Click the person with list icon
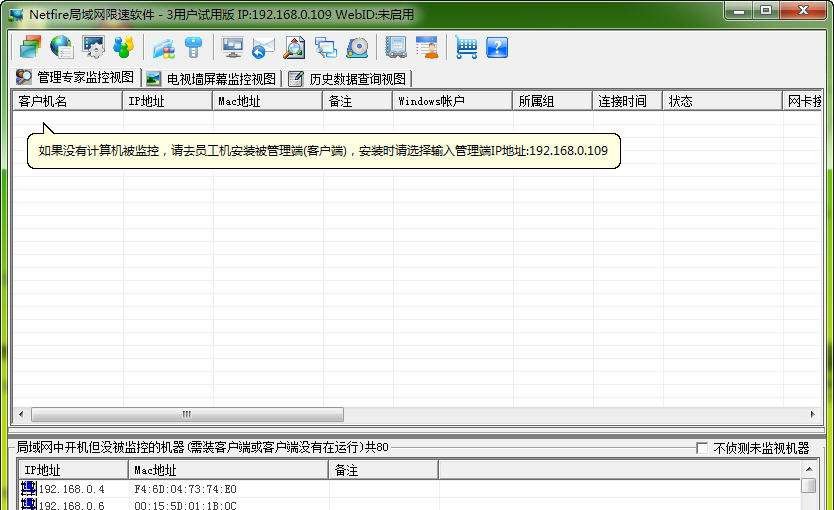 tap(427, 47)
